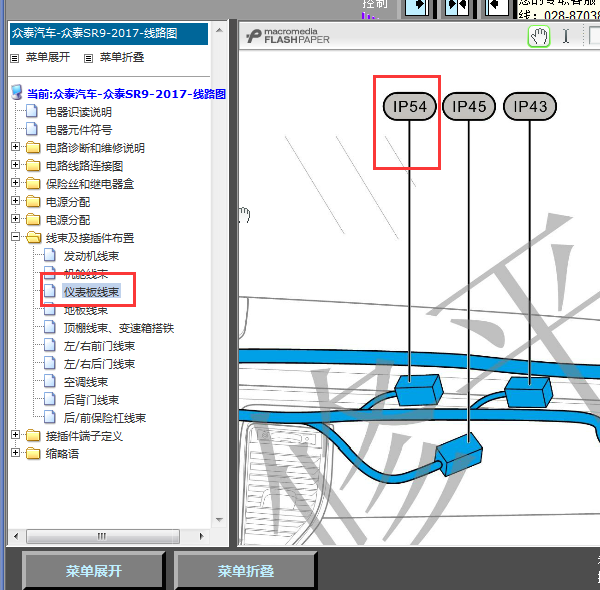Click the horizontal scrollbar right arrow
The width and height of the screenshot is (600, 590).
click(201, 536)
